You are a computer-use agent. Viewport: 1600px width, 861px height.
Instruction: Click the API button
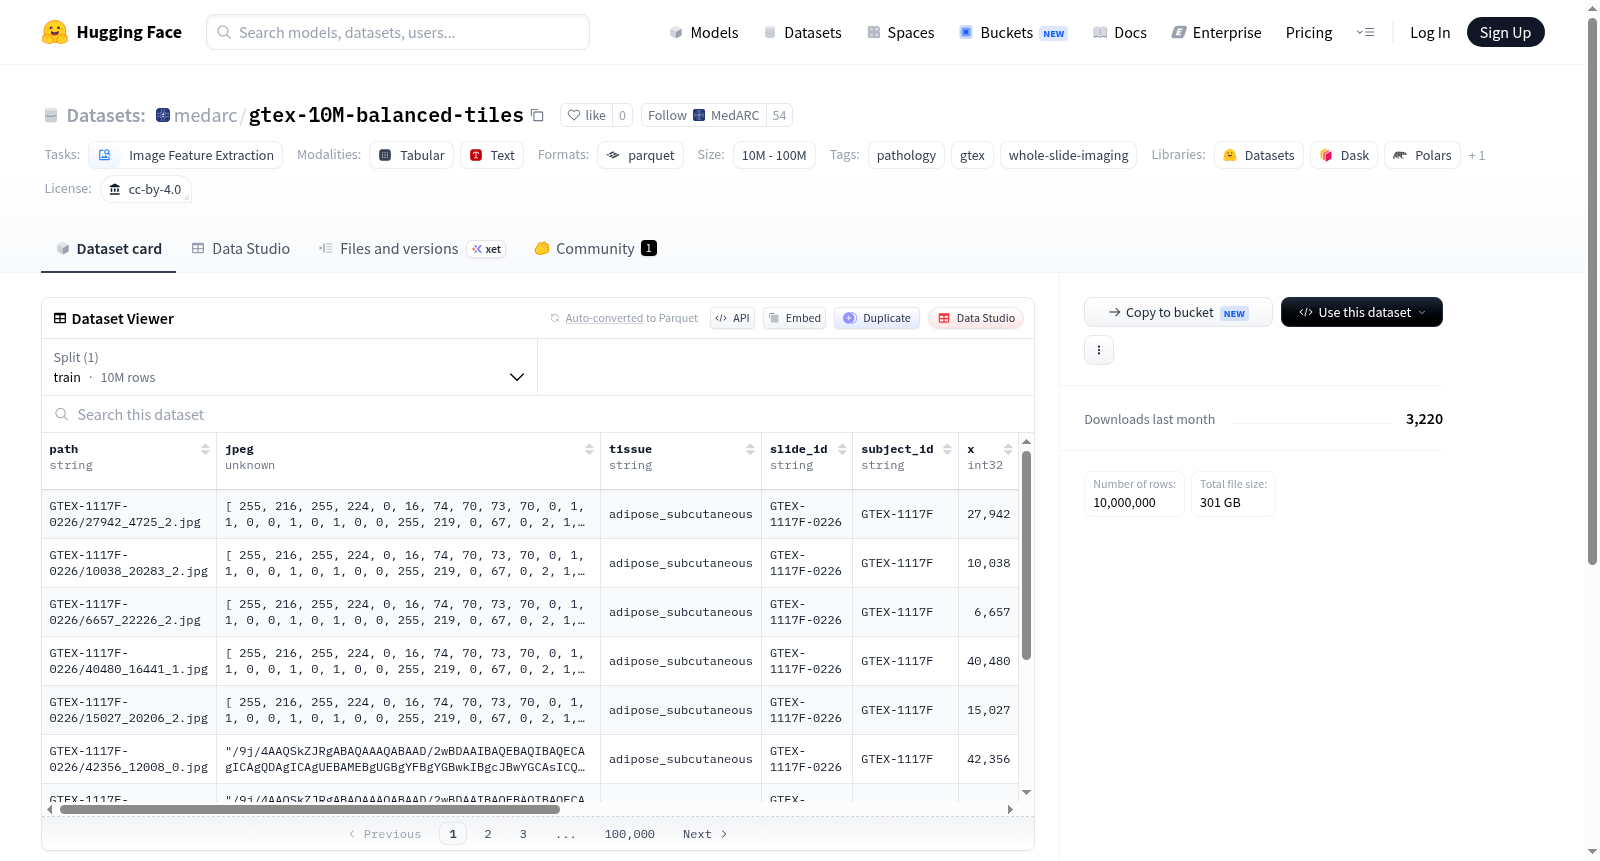coord(733,318)
